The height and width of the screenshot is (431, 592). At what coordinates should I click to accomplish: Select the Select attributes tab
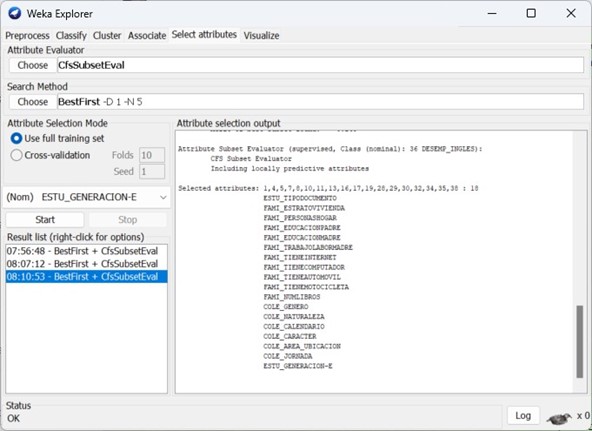(x=204, y=34)
